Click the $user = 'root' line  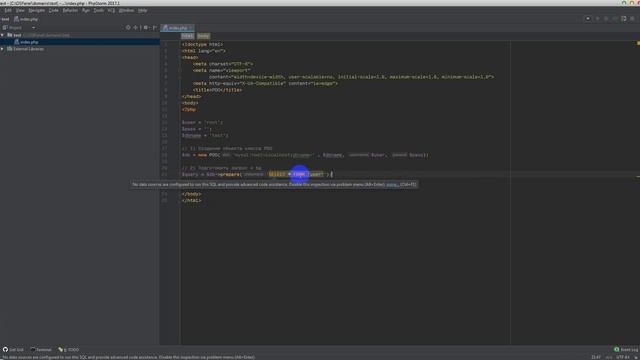(202, 122)
